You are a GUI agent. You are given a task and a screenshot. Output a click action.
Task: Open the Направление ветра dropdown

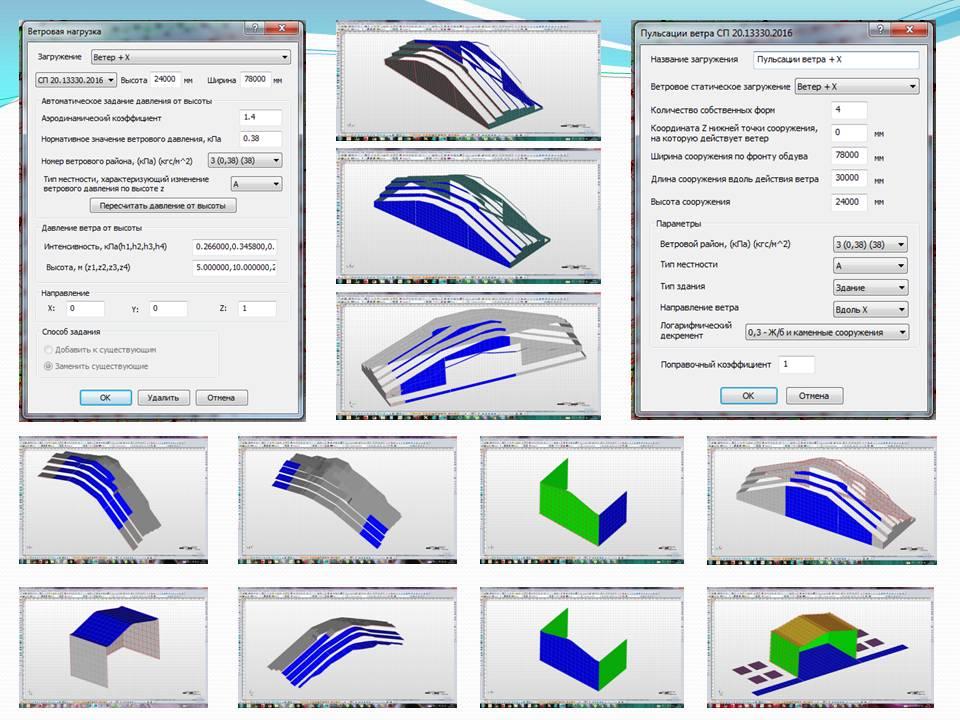coord(870,310)
